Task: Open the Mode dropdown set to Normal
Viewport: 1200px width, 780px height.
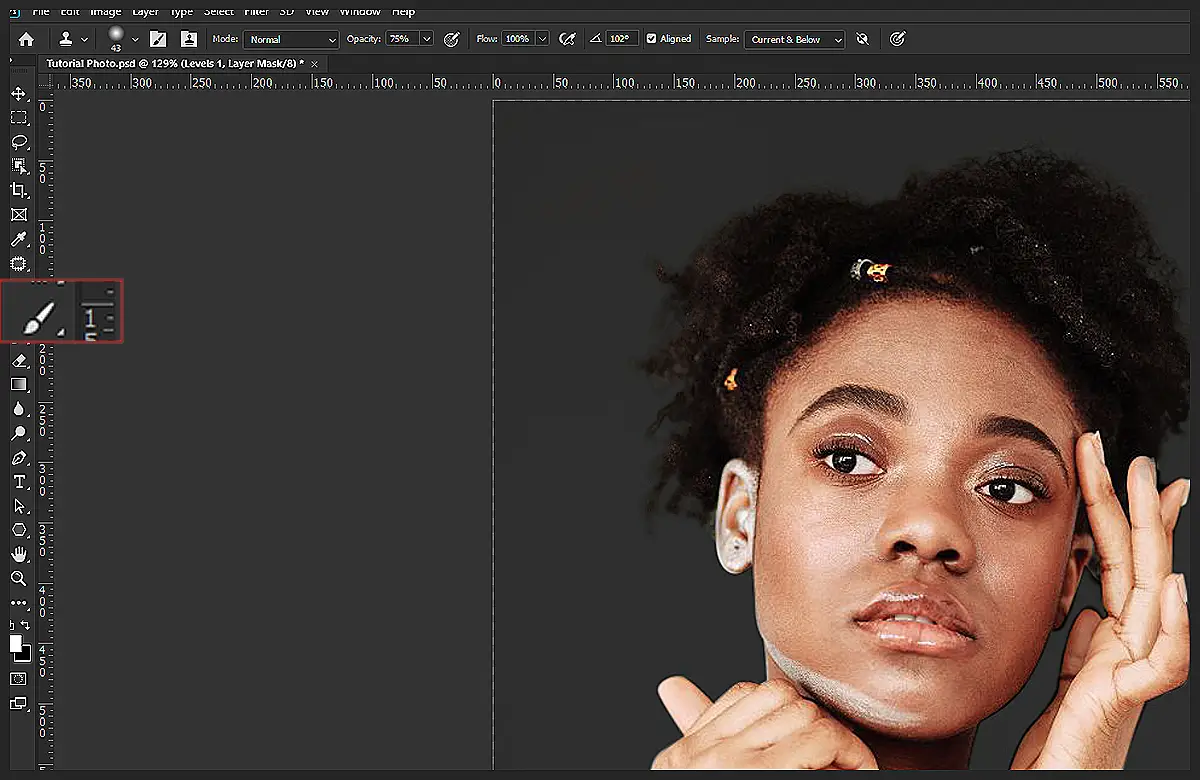Action: [x=290, y=39]
